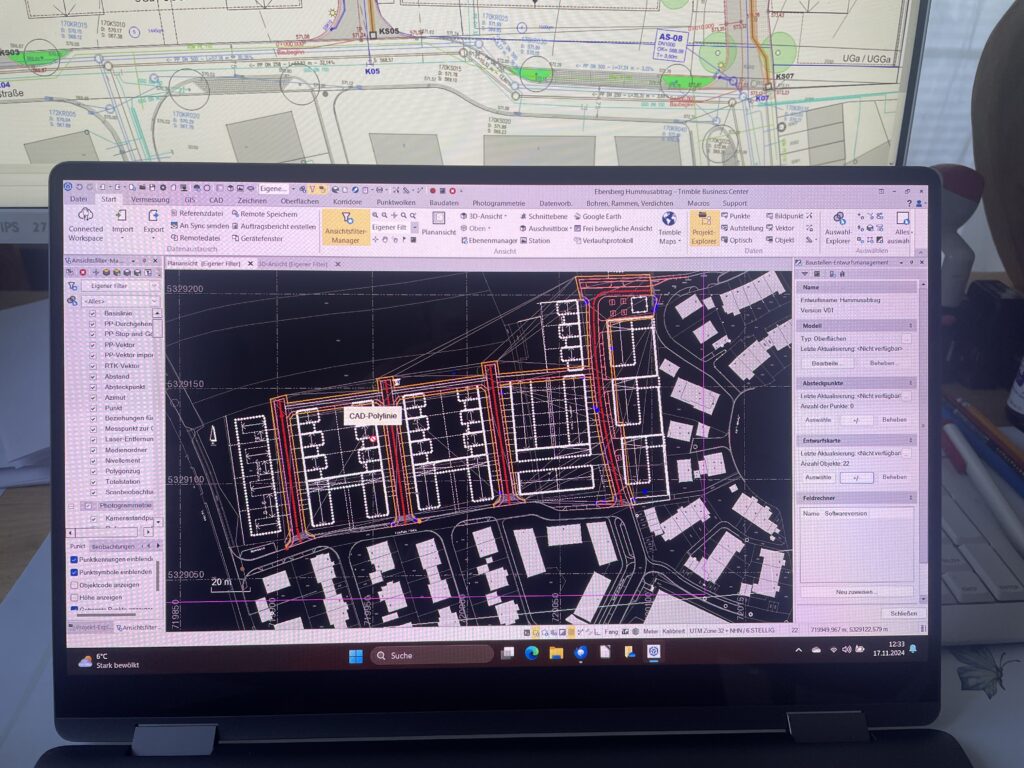The height and width of the screenshot is (768, 1024).
Task: Collapse the Modell section
Action: 910,325
